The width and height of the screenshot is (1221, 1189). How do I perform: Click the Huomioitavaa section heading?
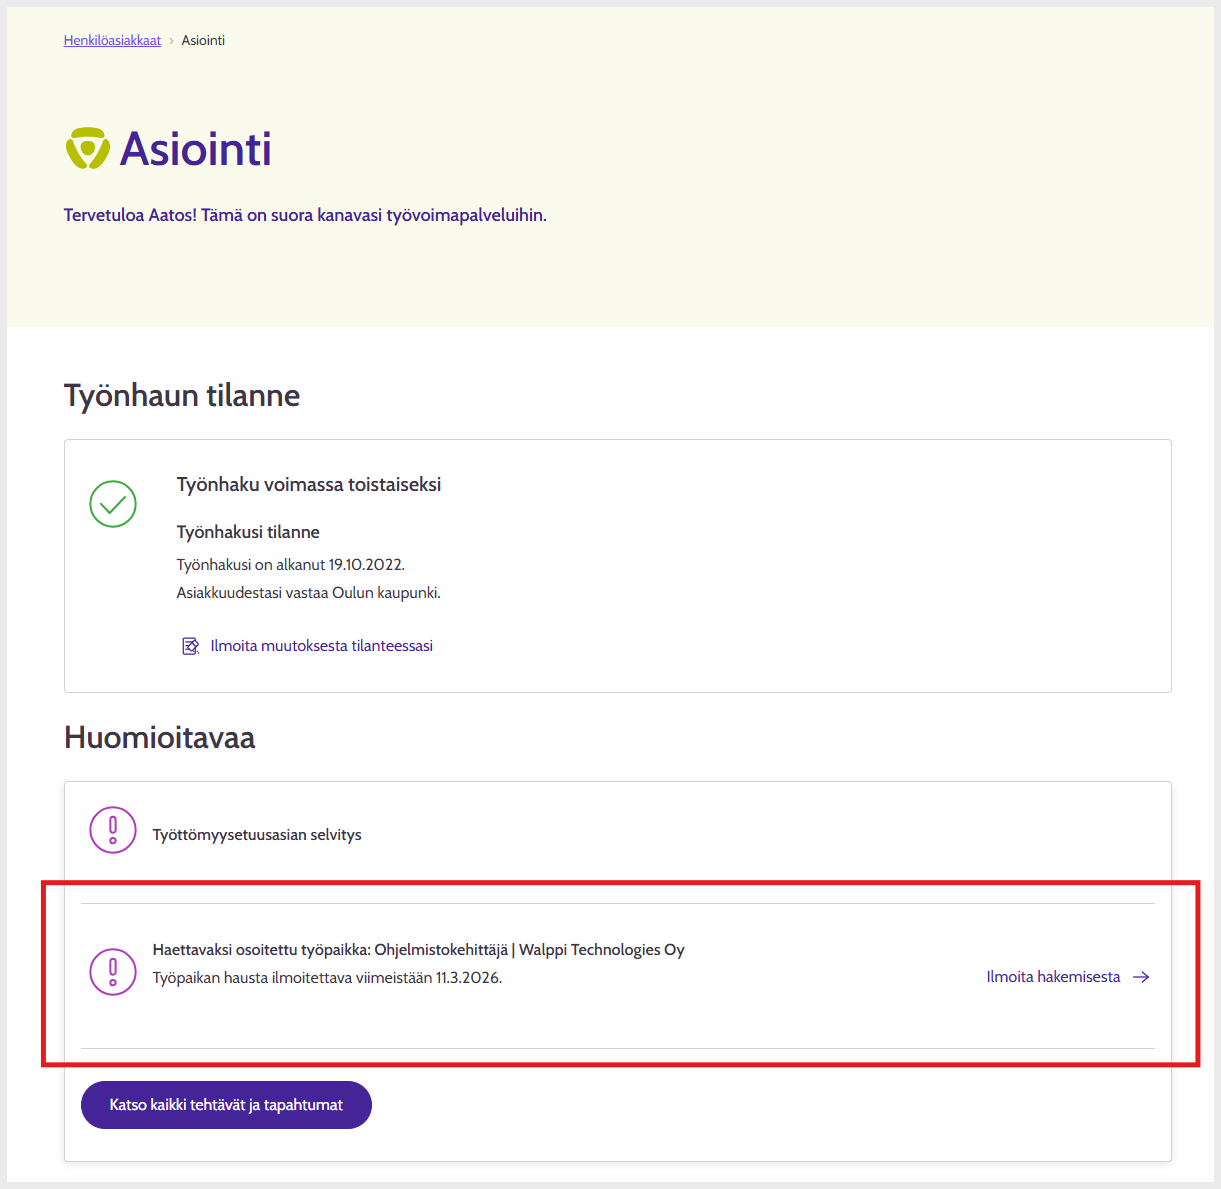point(159,737)
